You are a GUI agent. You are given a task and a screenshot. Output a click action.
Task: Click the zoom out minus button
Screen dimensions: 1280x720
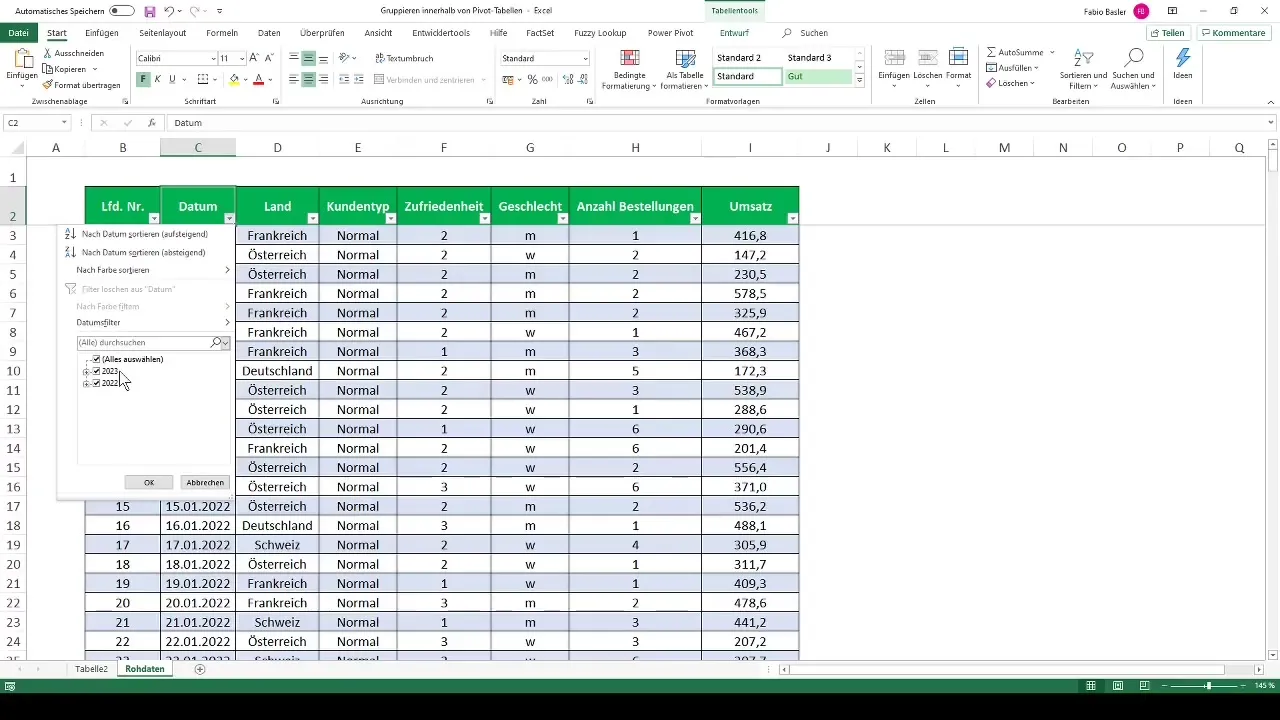(1166, 686)
